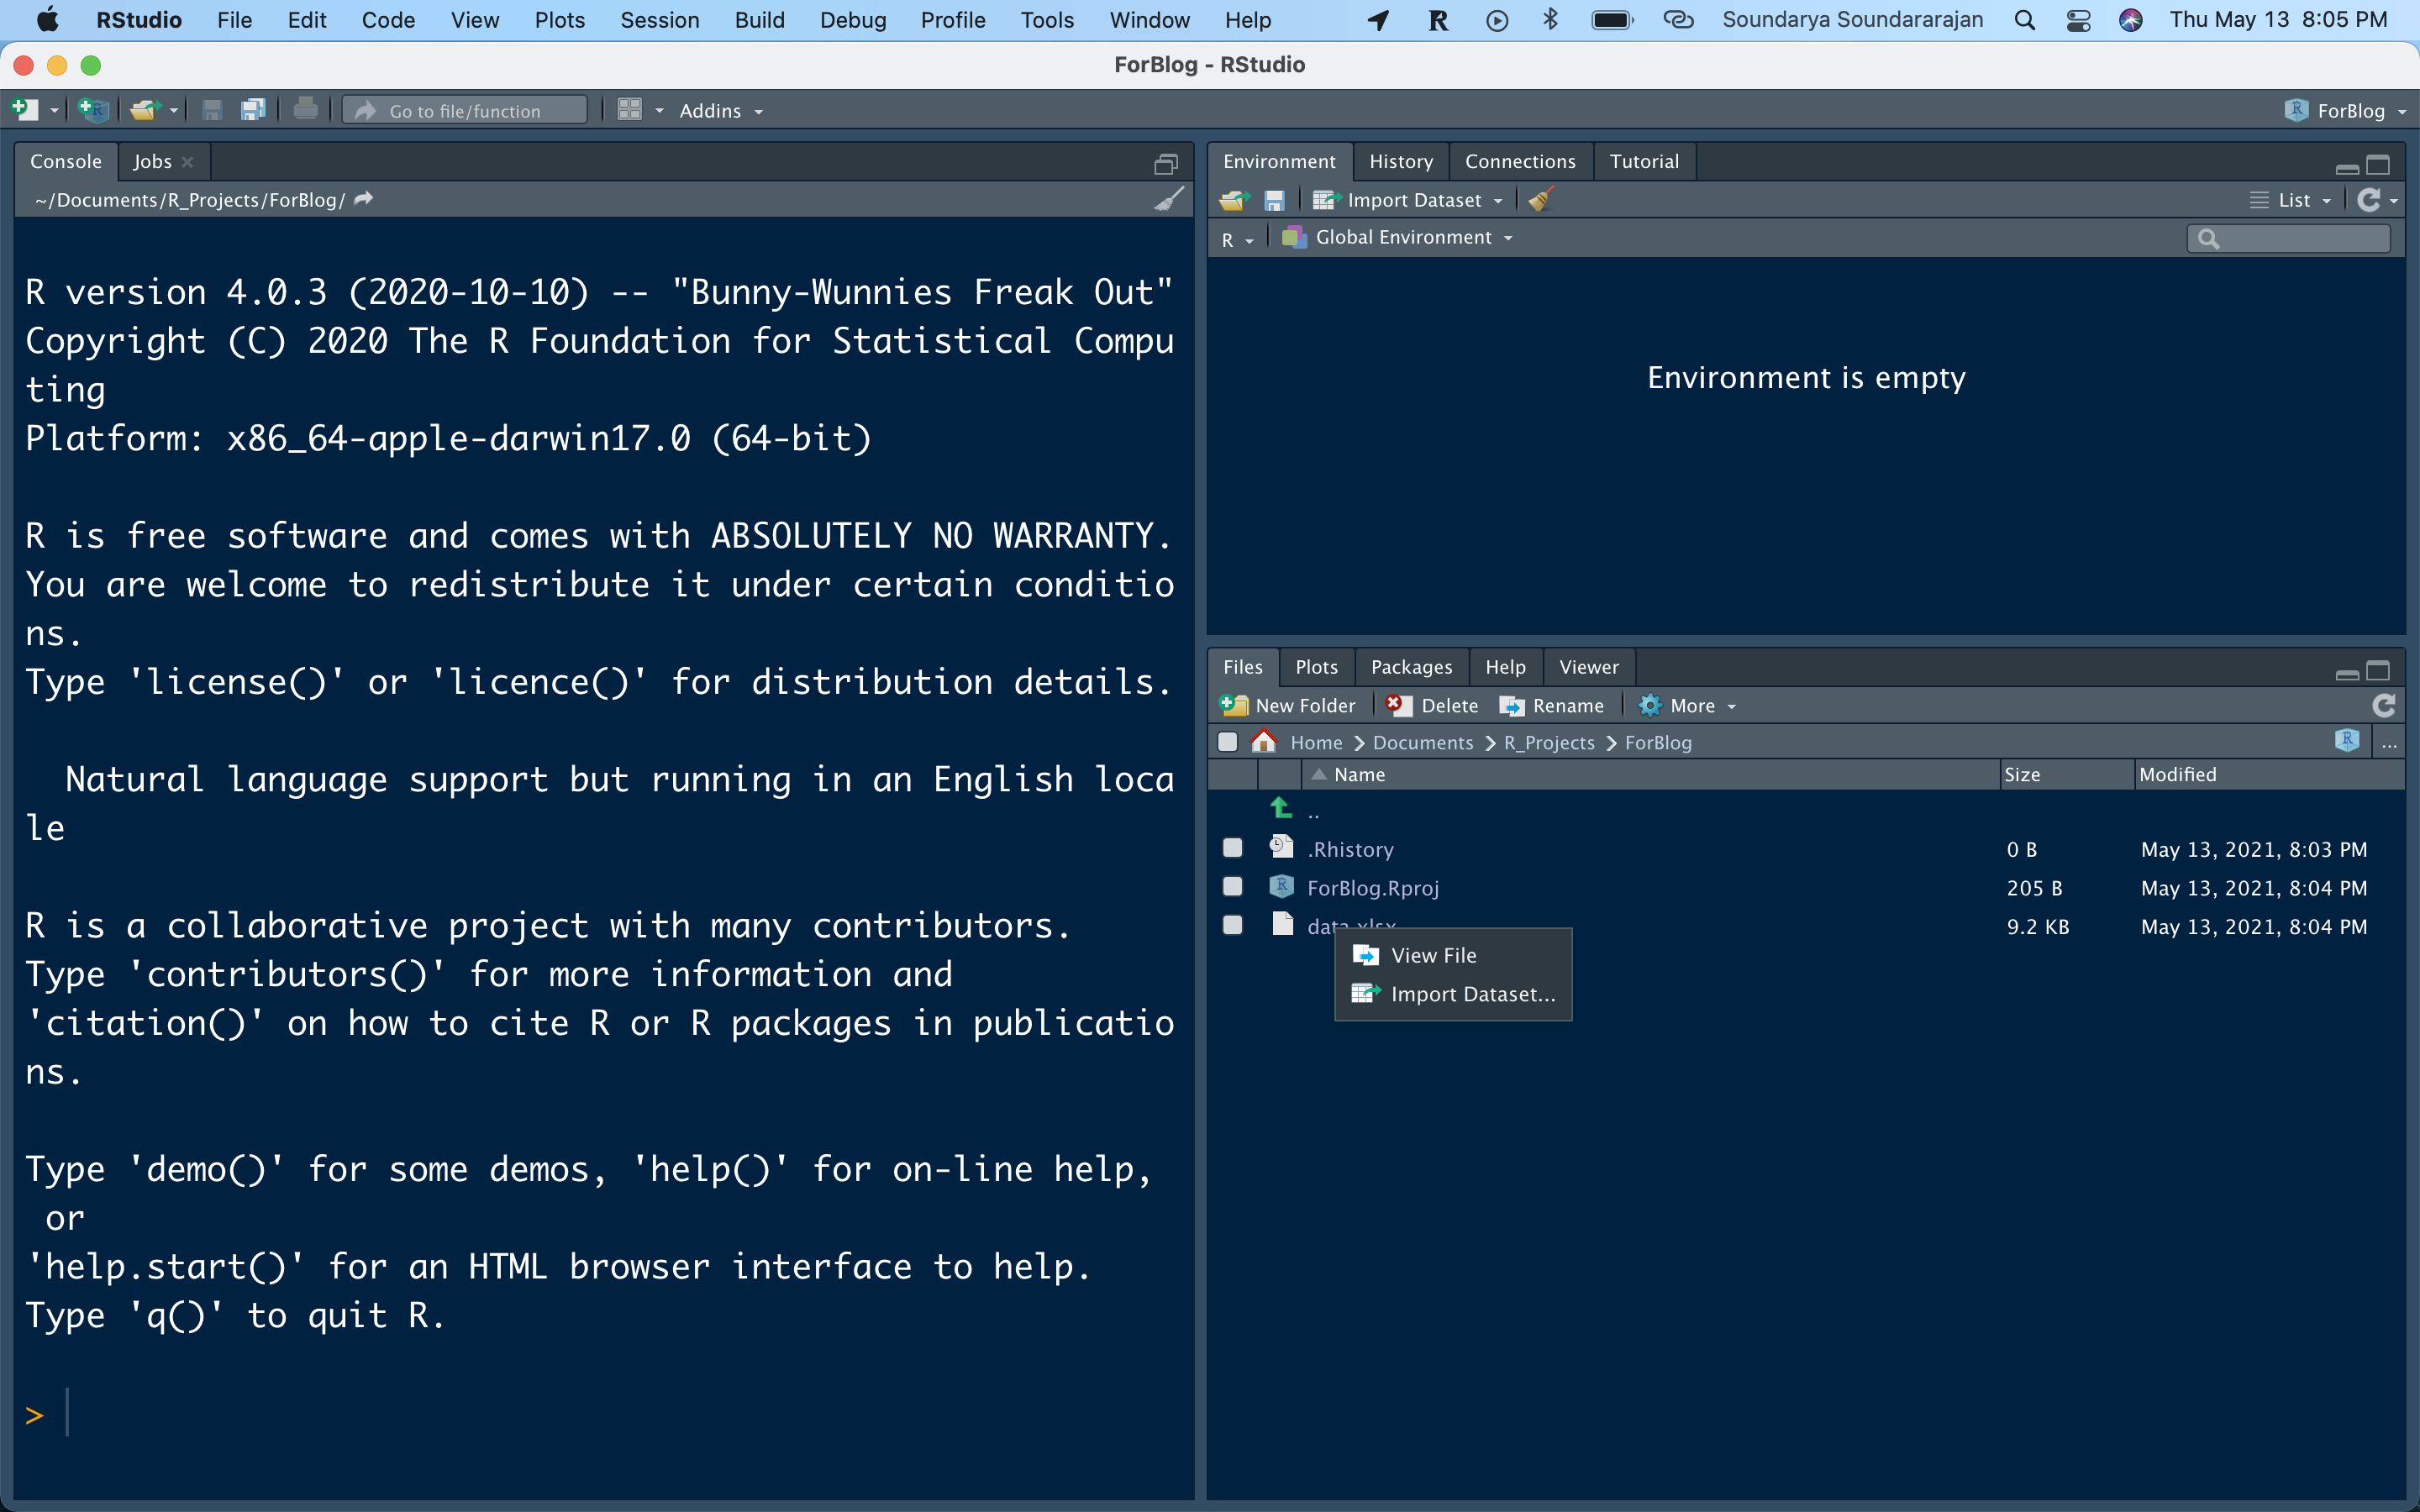
Task: Refresh the Environment pane
Action: click(x=2368, y=200)
